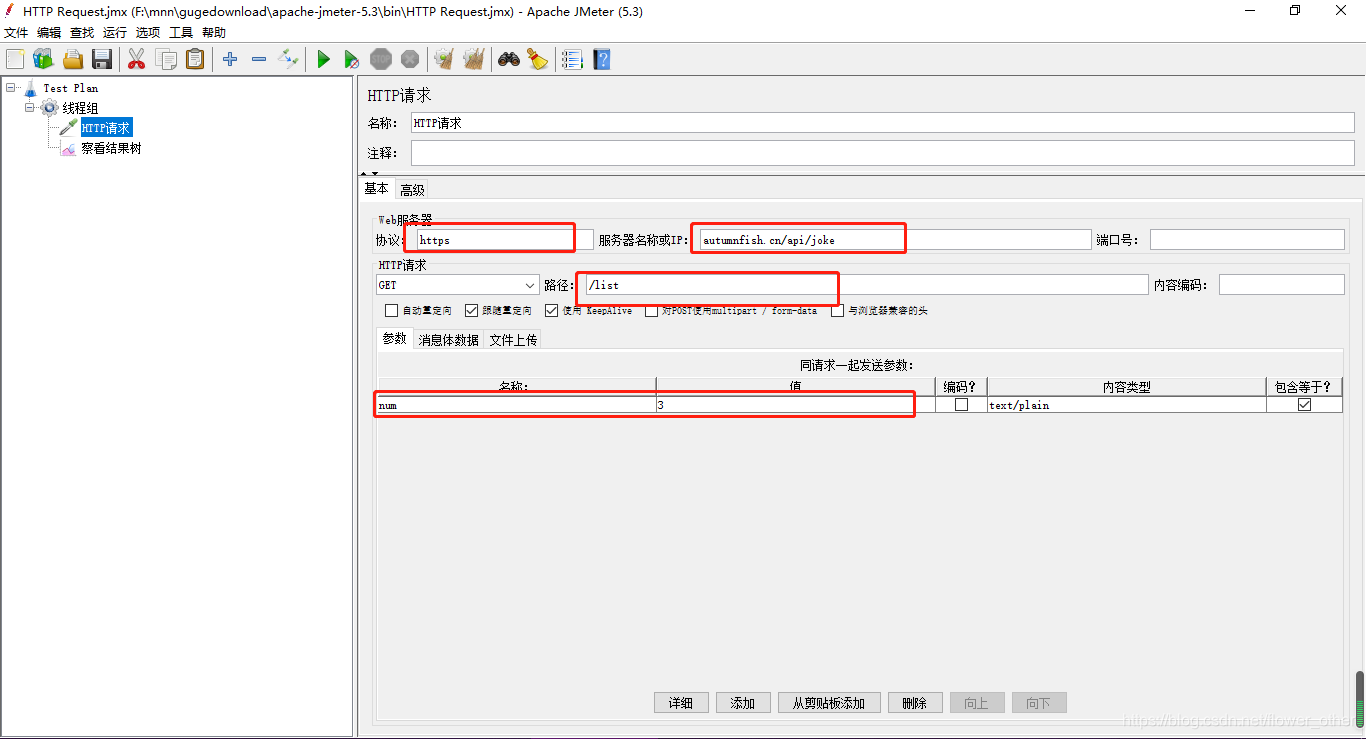This screenshot has width=1366, height=739.
Task: Select the 参数 tab
Action: (395, 339)
